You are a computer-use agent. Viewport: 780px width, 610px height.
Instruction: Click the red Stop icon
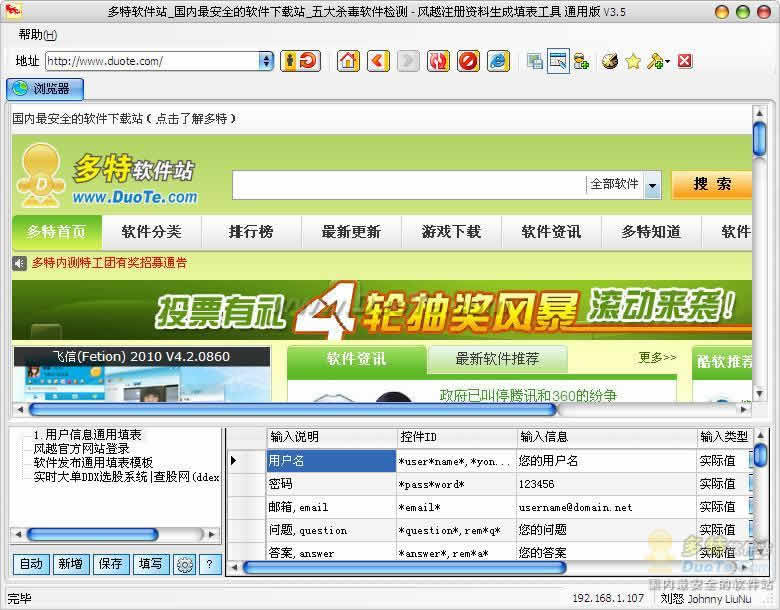pos(469,61)
